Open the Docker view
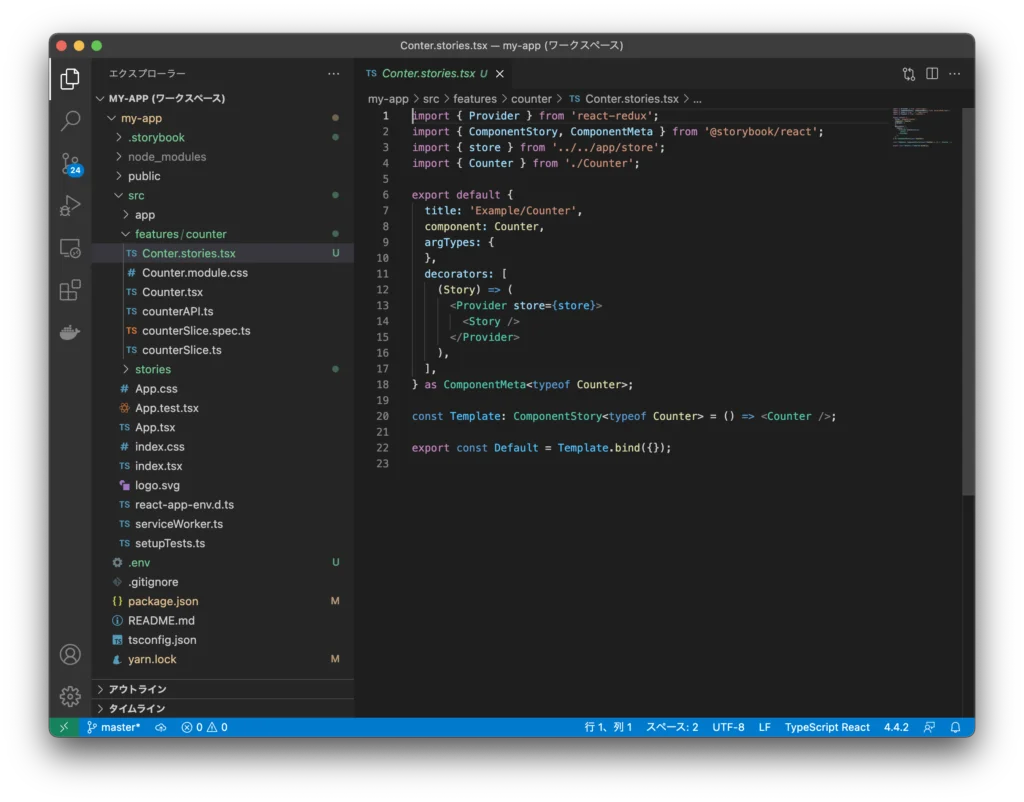Screen dimensions: 1024x802 coord(70,333)
